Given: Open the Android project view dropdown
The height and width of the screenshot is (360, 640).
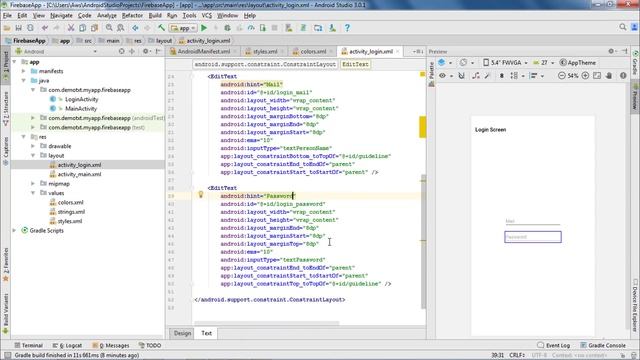Looking at the screenshot, I should [x=56, y=51].
